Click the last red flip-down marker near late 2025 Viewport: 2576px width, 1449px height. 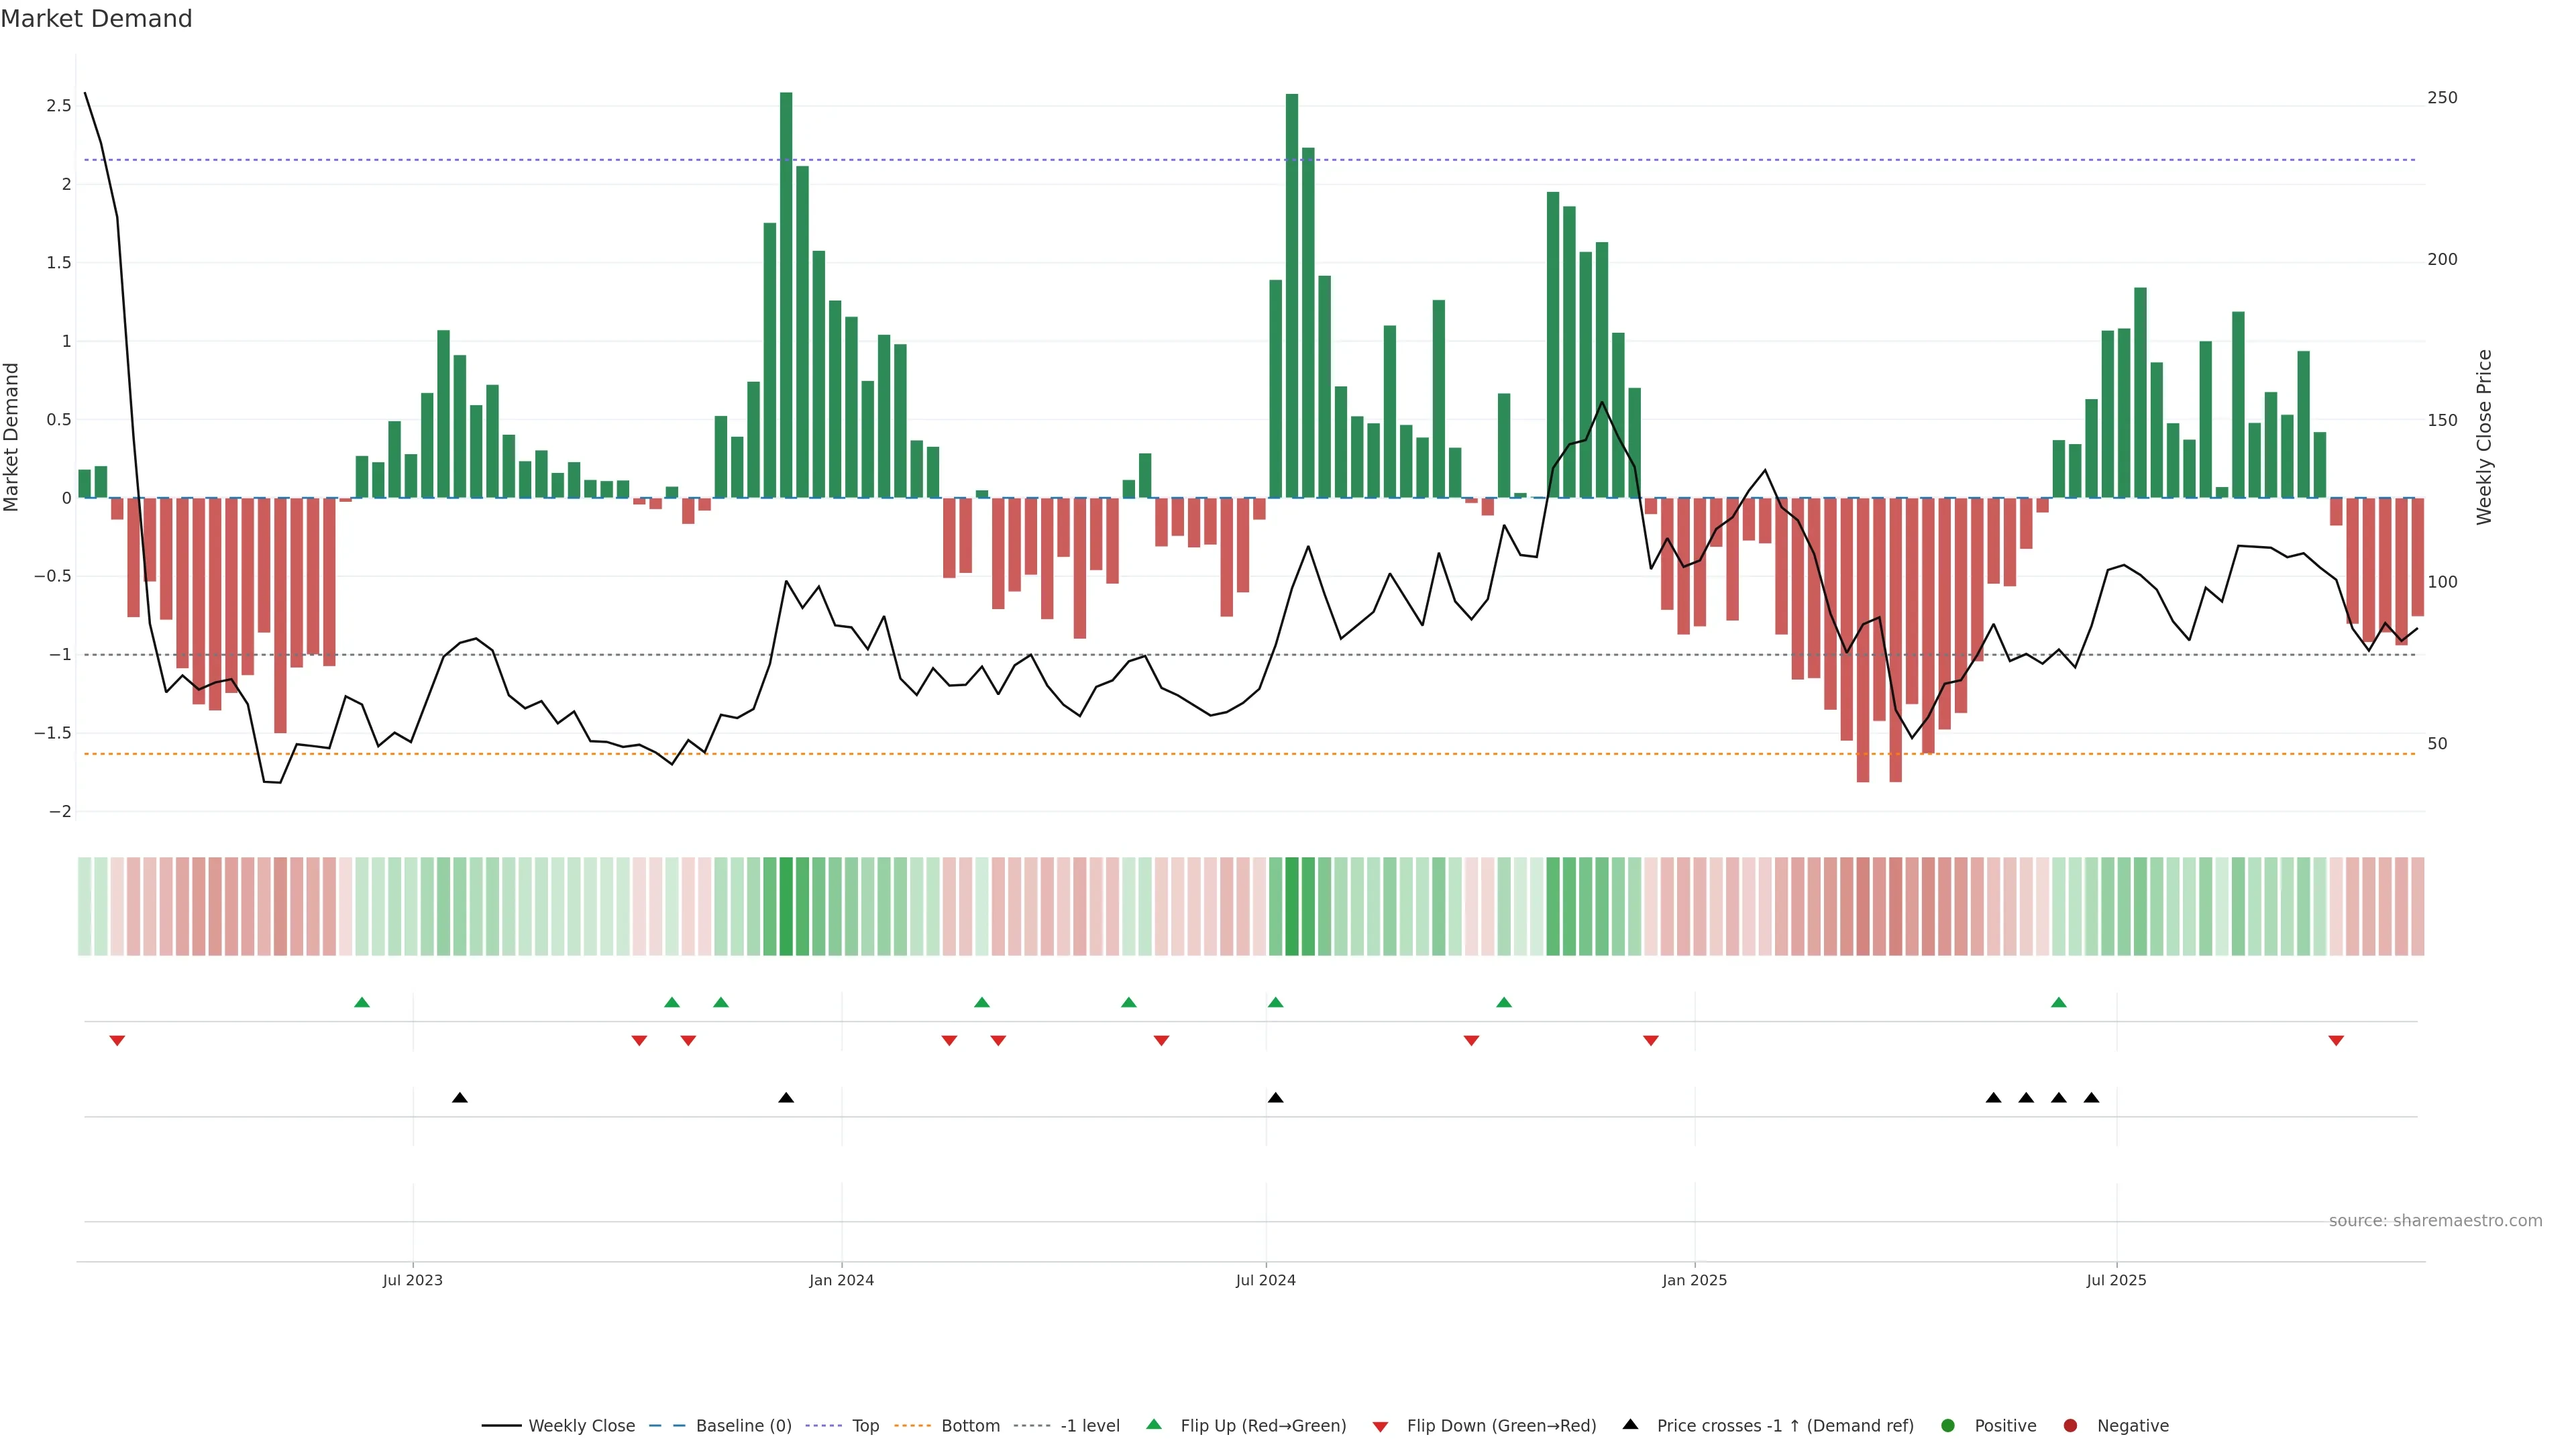pos(2336,1041)
